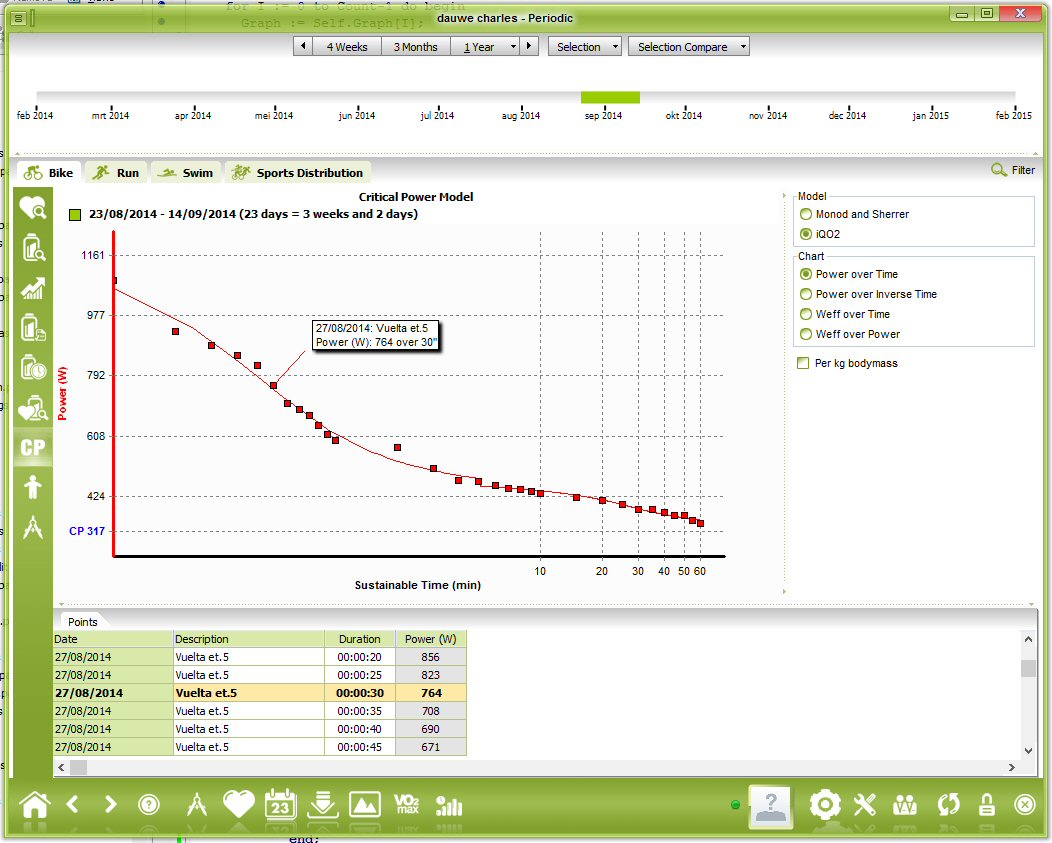Click the green timeline selection bar
Image resolution: width=1052 pixels, height=843 pixels.
pyautogui.click(x=610, y=97)
